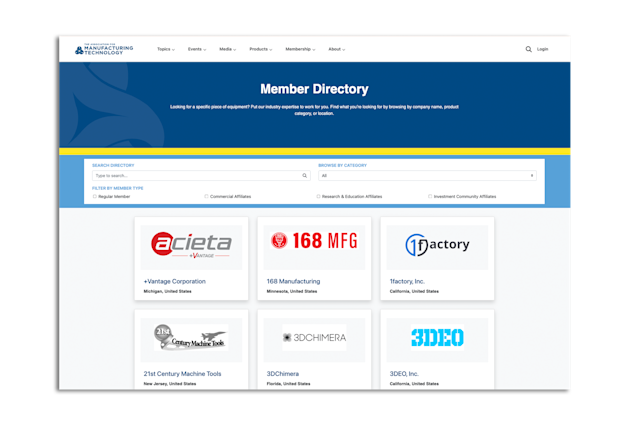Screen dimensions: 630x425
Task: Check Research & Education Affiliates filter
Action: [x=319, y=196]
